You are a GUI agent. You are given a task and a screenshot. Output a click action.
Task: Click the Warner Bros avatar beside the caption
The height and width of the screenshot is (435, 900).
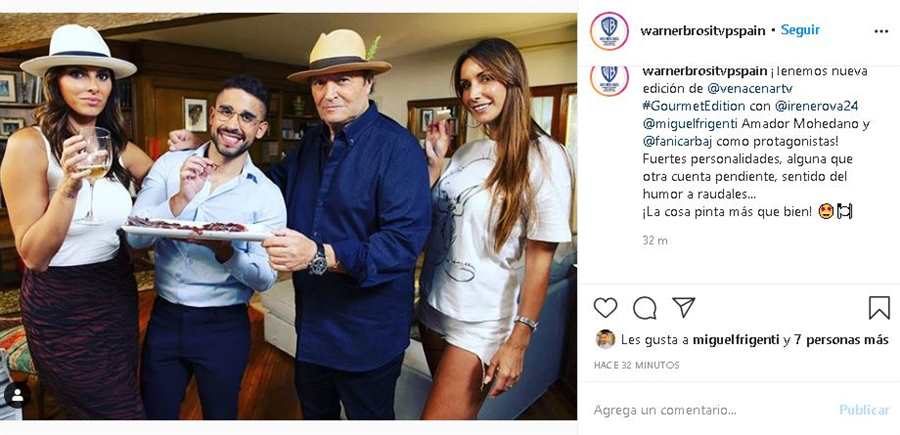609,79
